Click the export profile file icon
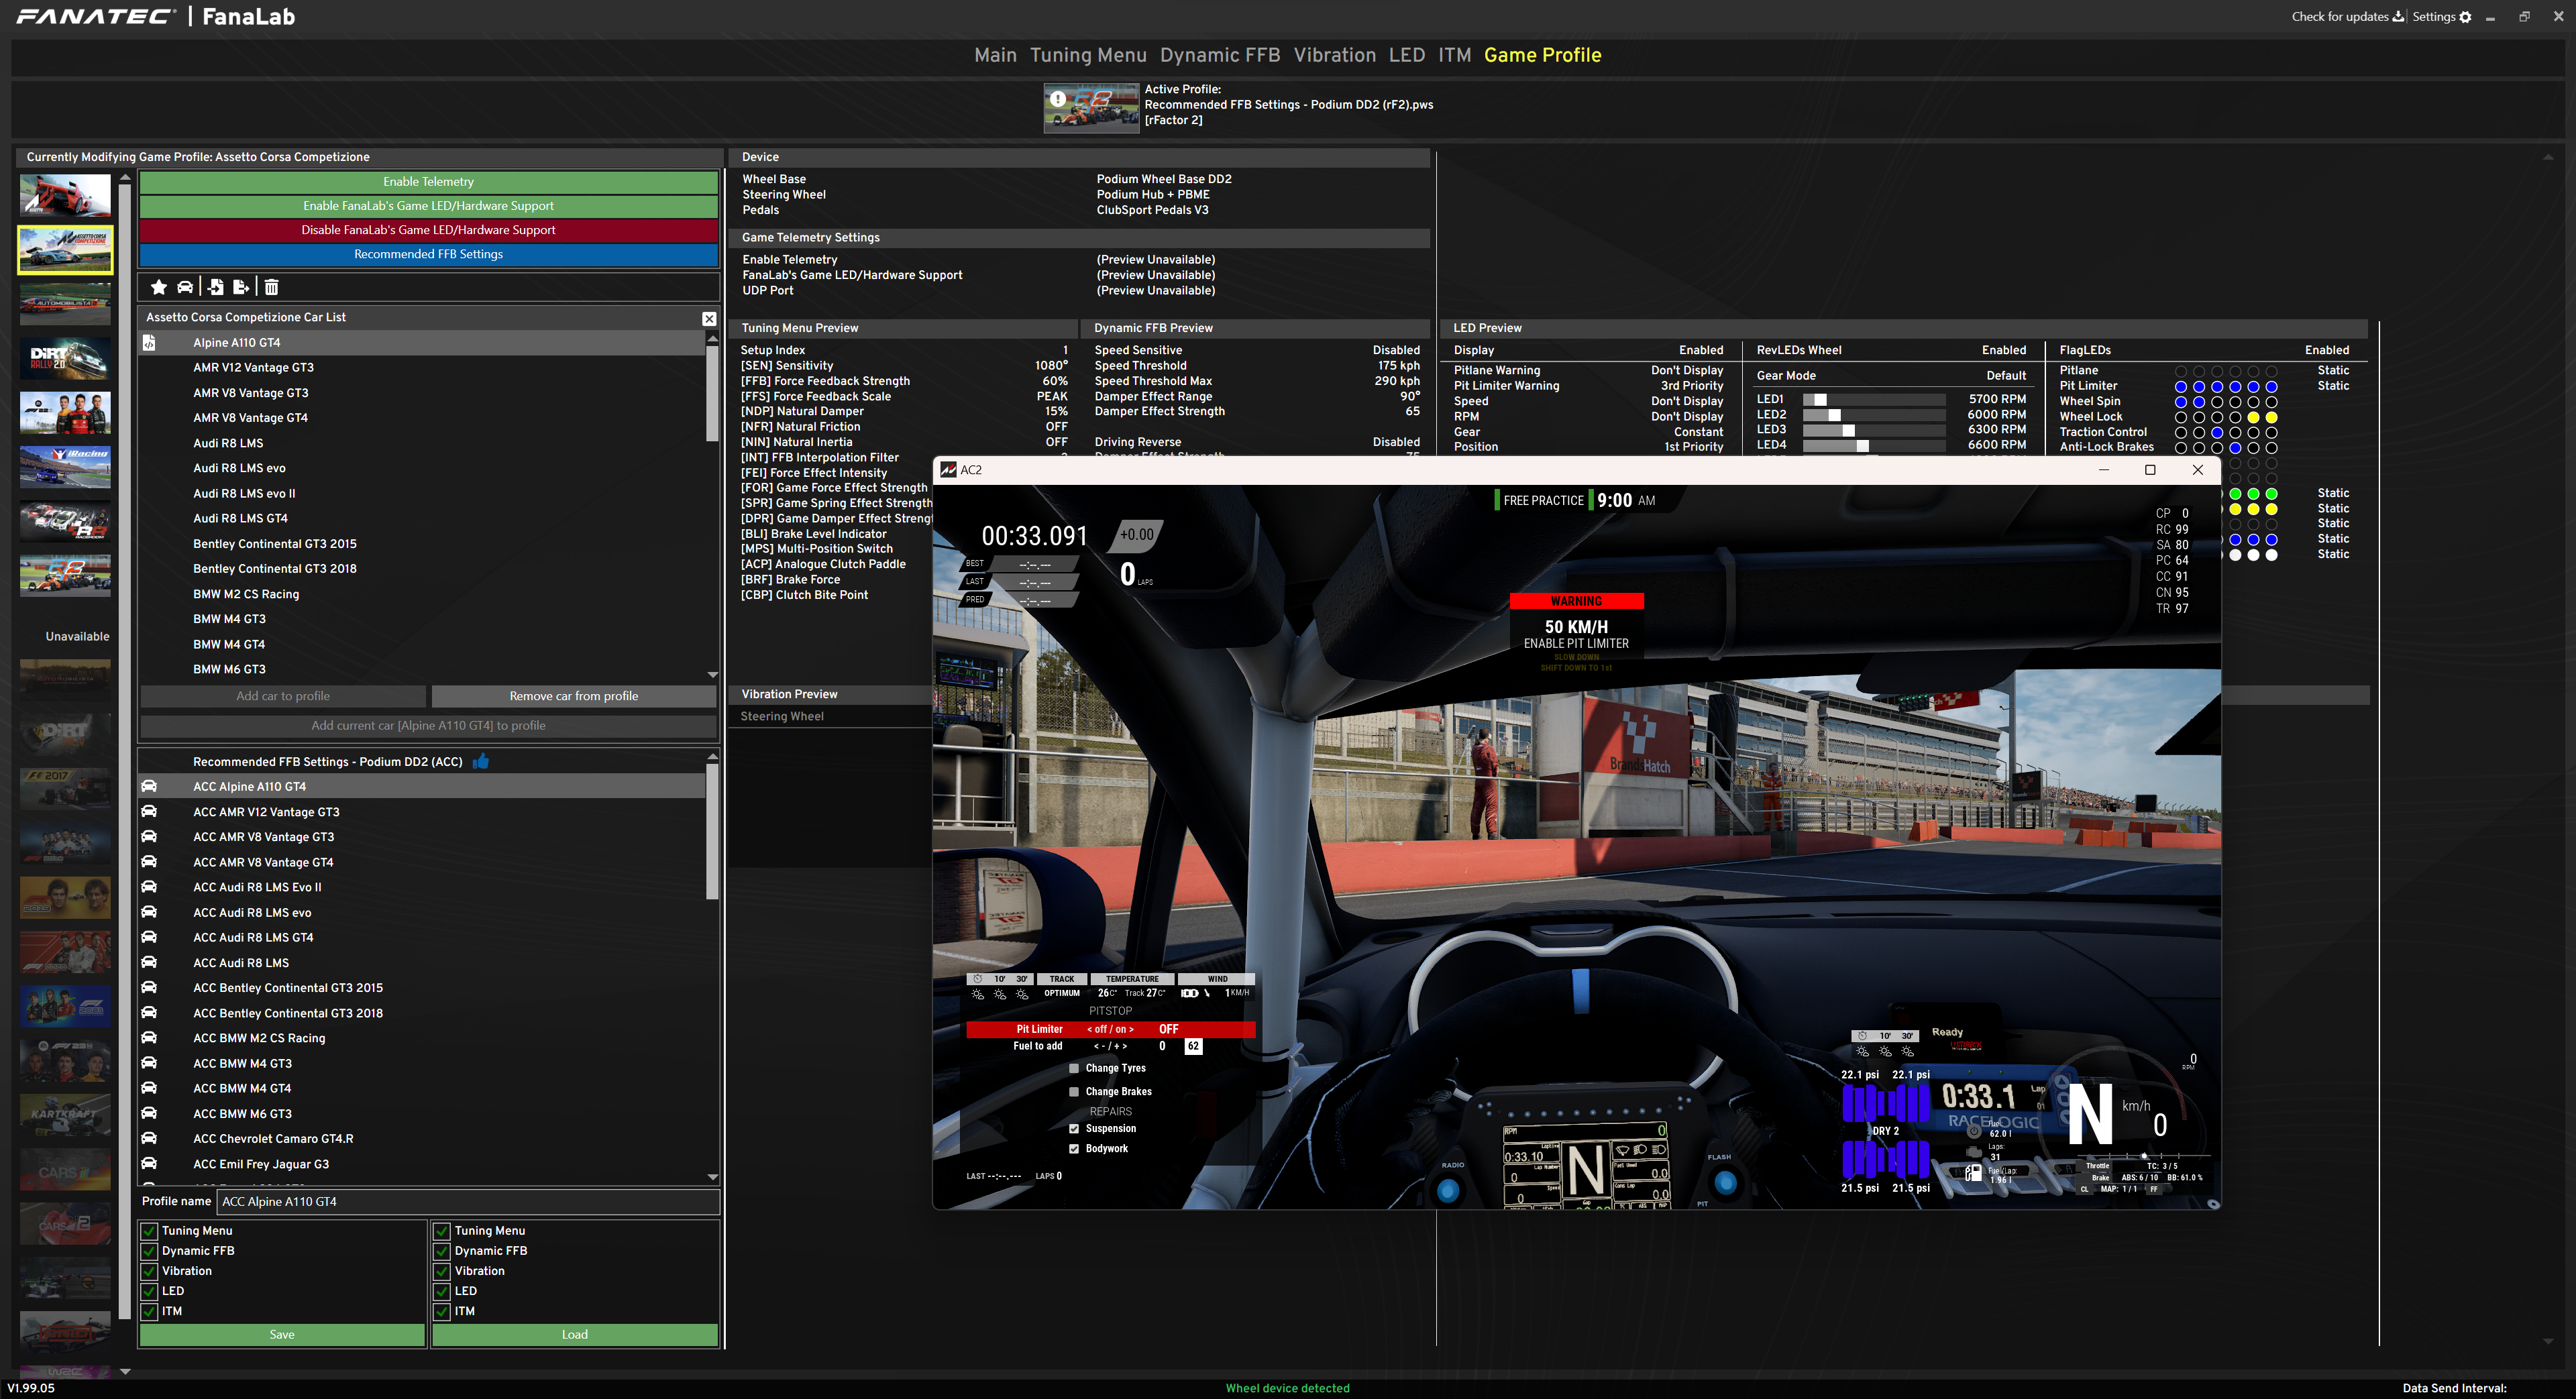This screenshot has width=2576, height=1399. (x=241, y=287)
